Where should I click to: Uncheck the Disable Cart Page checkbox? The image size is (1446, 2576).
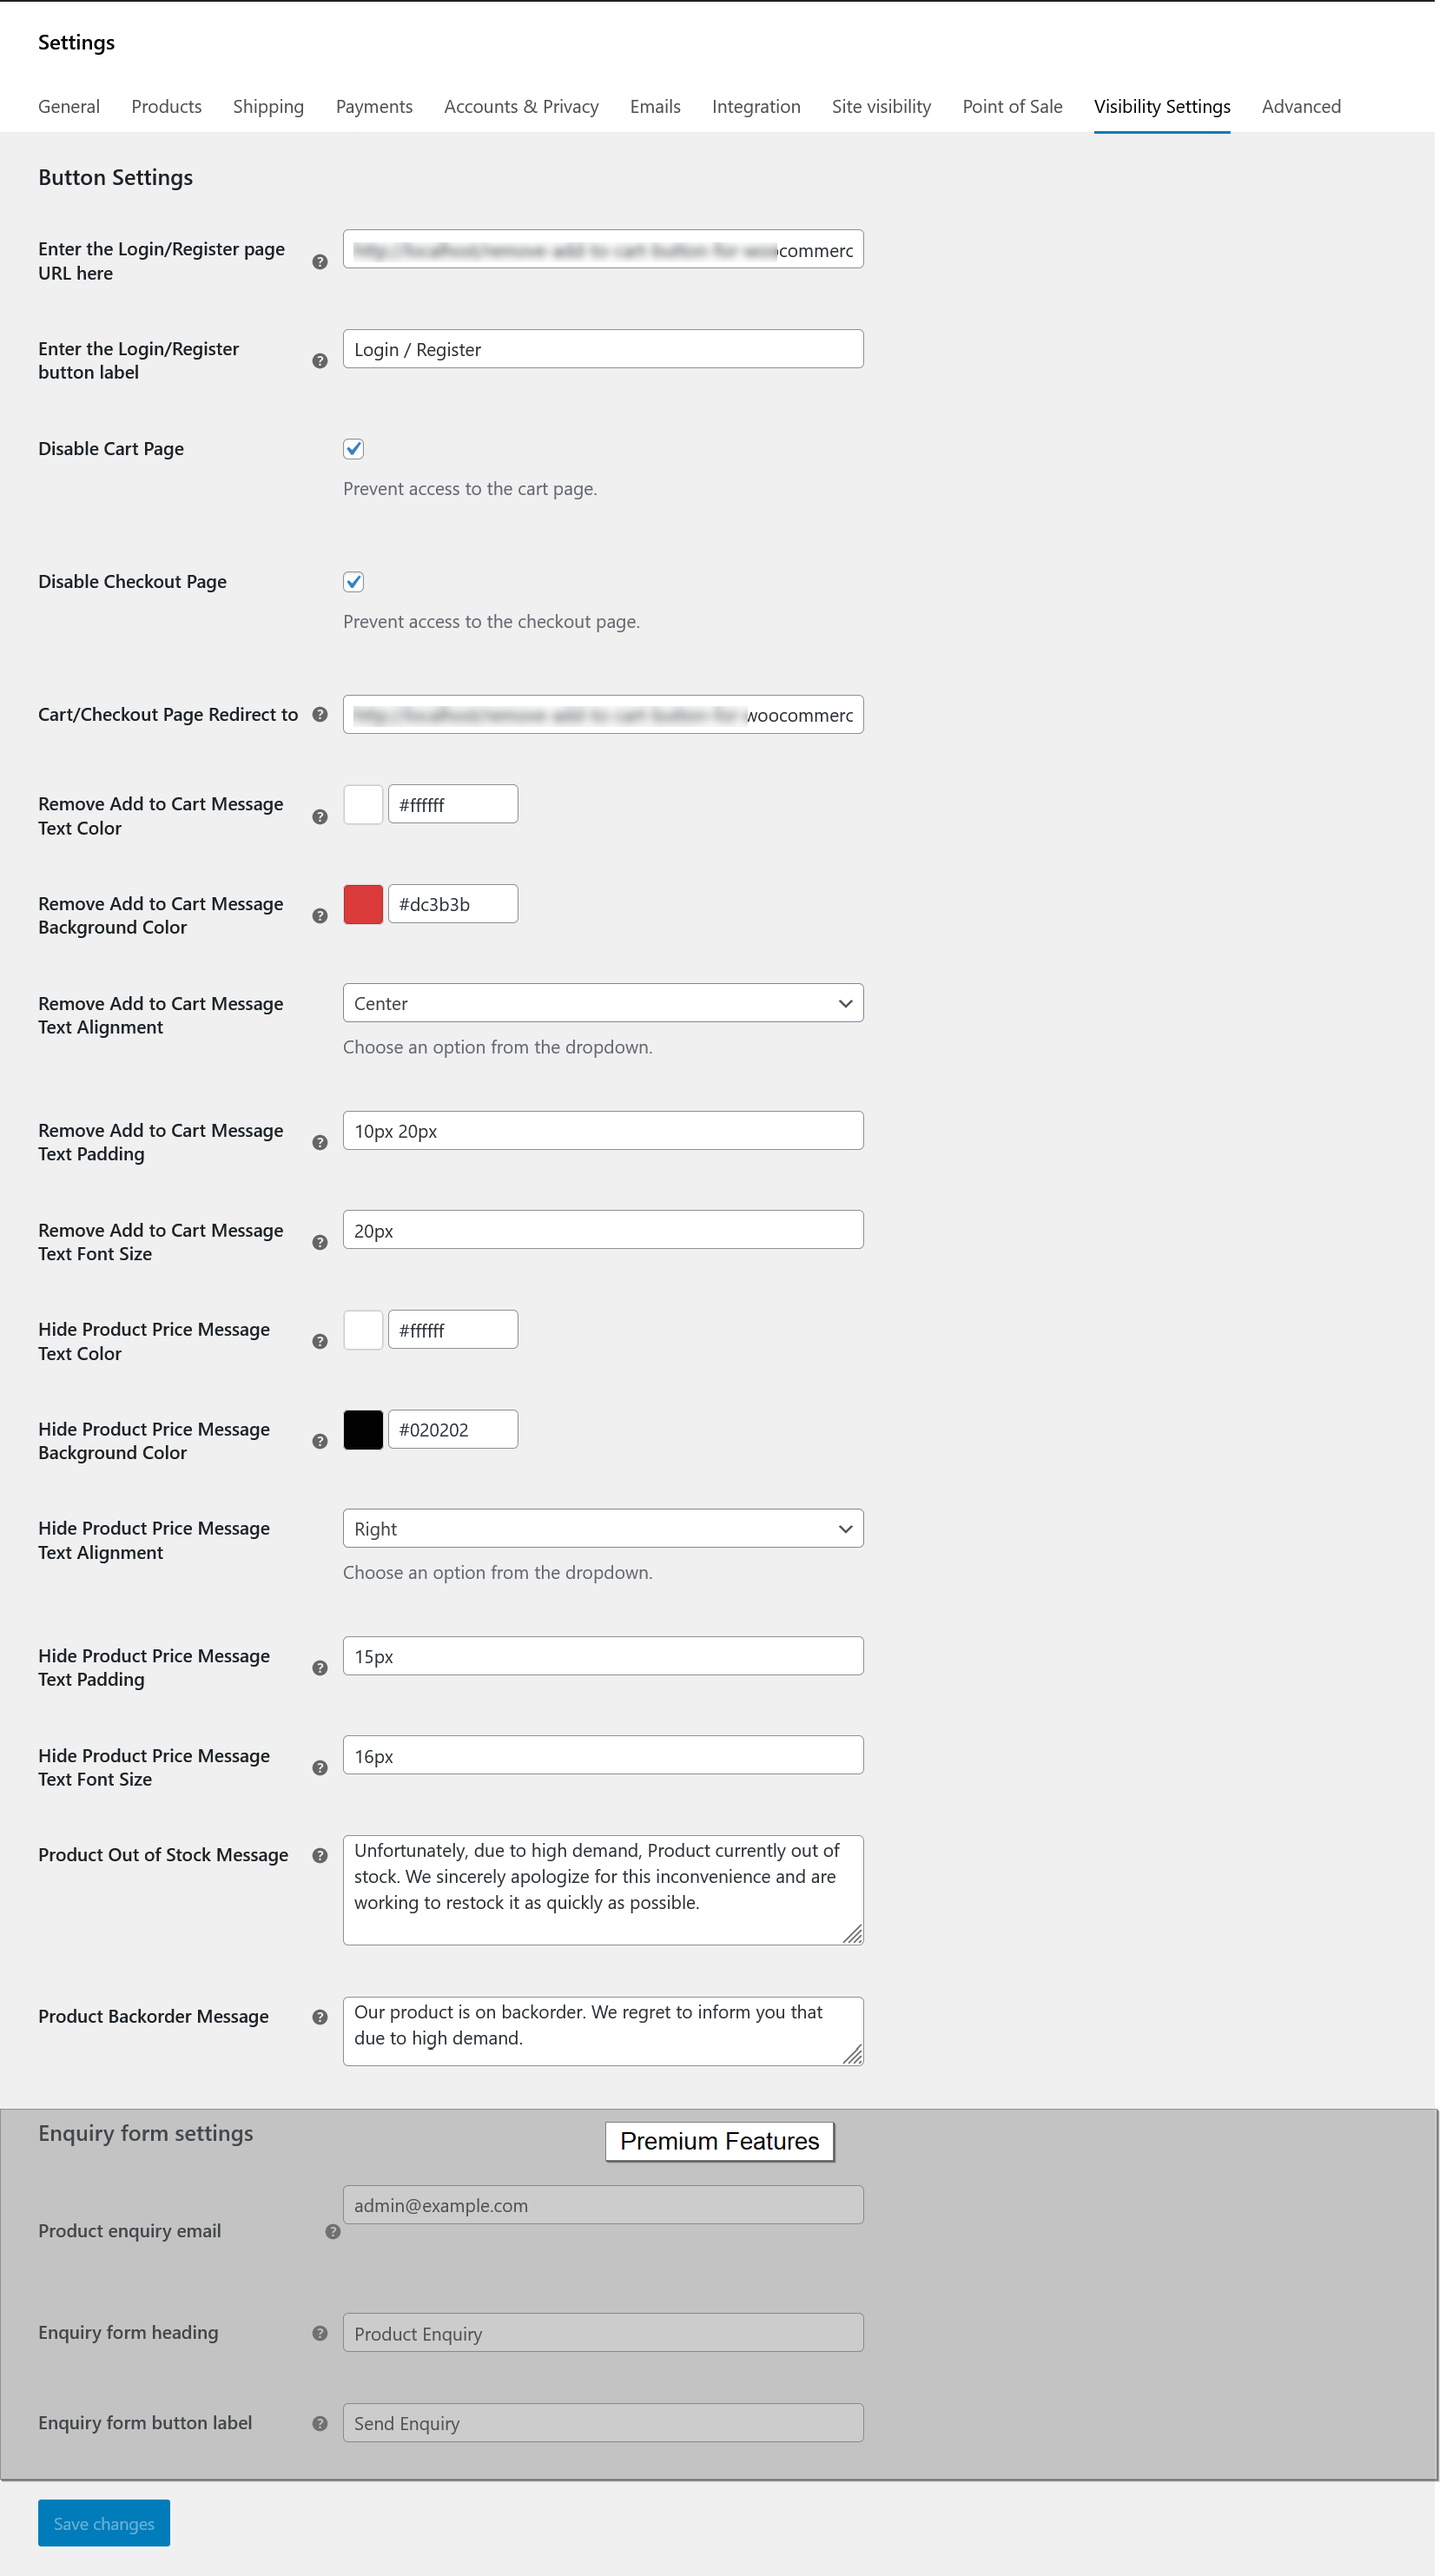(x=354, y=449)
